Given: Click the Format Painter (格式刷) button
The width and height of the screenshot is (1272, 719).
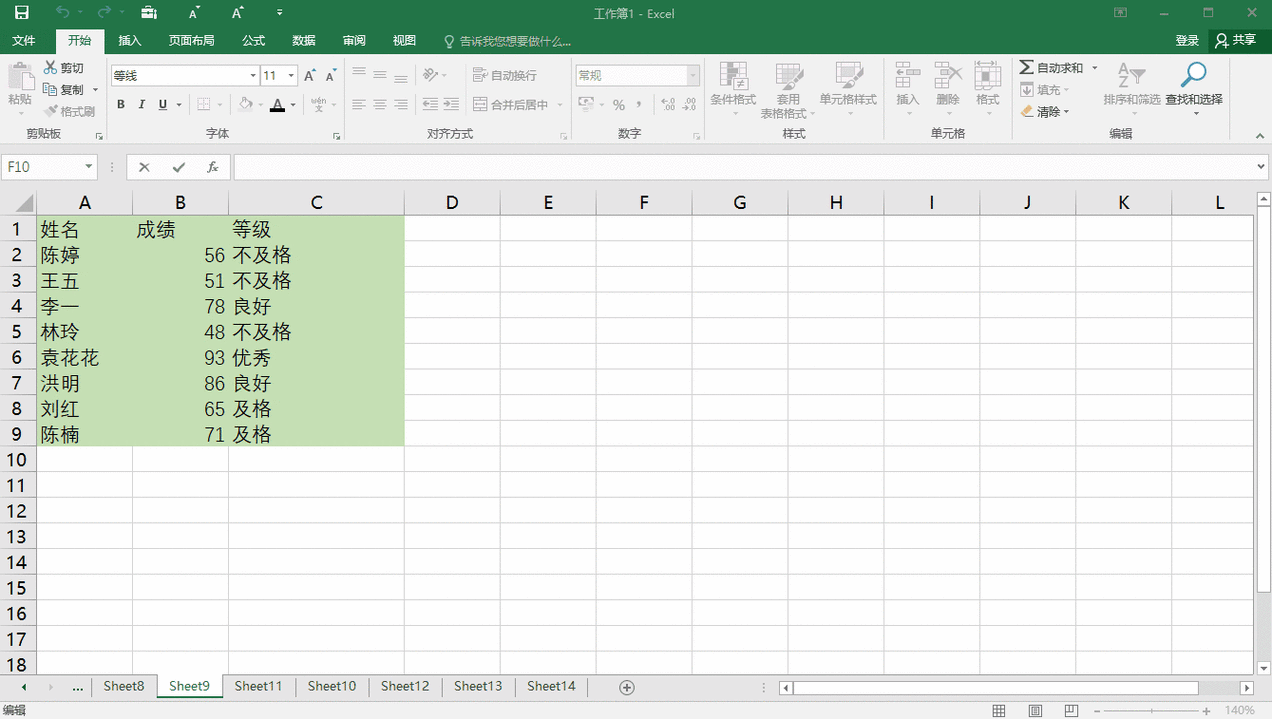Looking at the screenshot, I should pyautogui.click(x=70, y=112).
